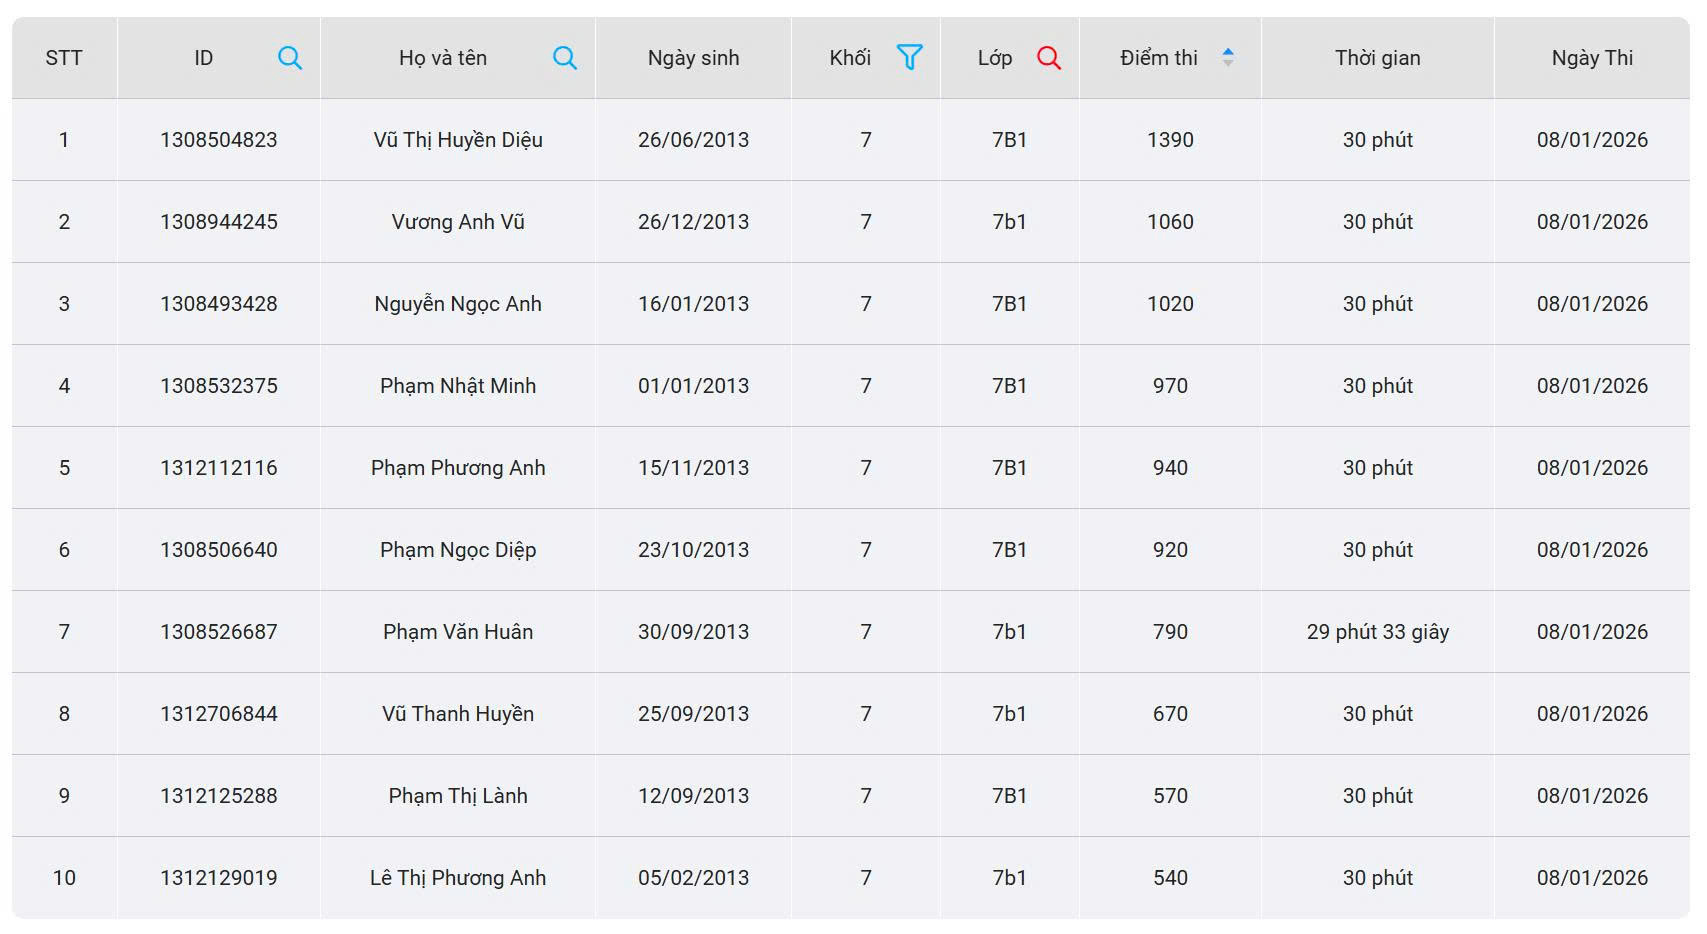This screenshot has width=1707, height=934.
Task: Click the search icon in ID column
Action: pyautogui.click(x=289, y=58)
